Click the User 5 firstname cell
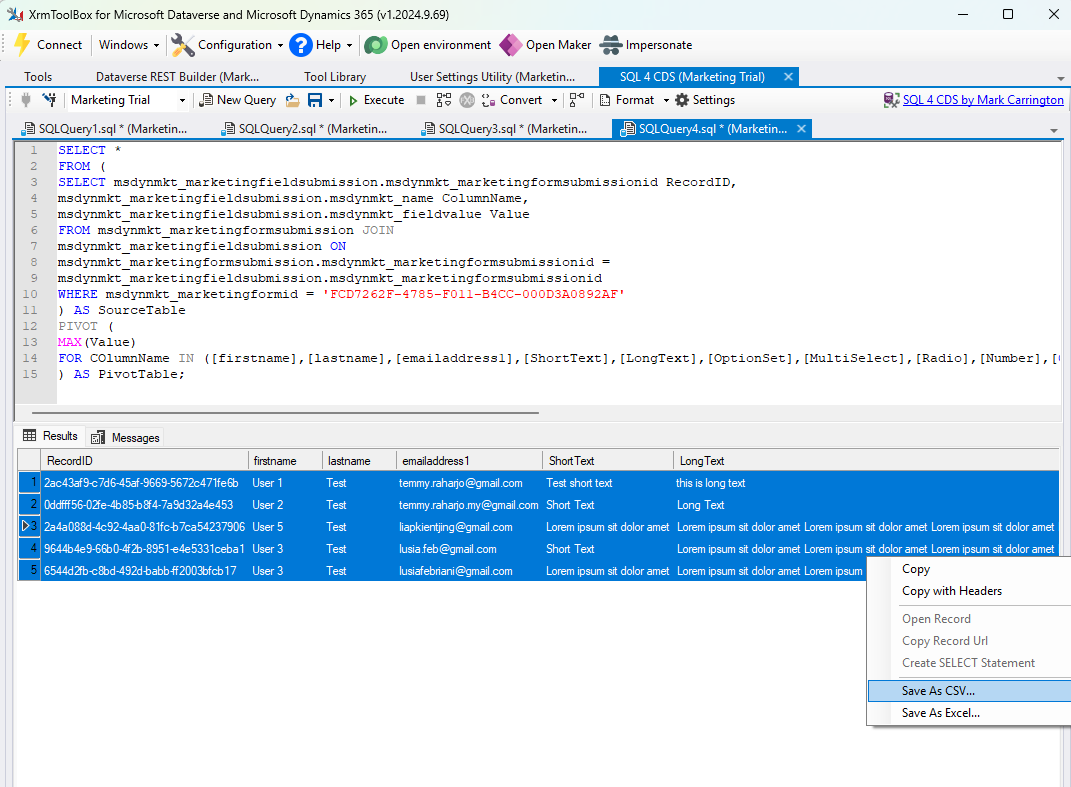1071x787 pixels. [x=285, y=527]
